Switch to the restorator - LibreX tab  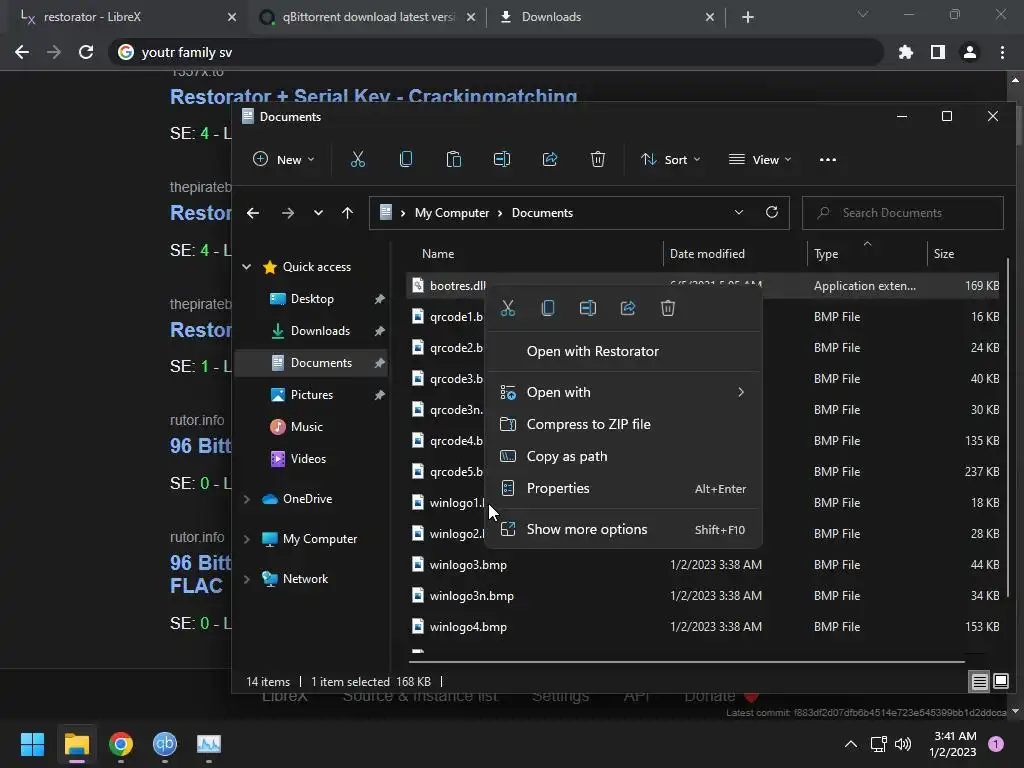point(124,17)
